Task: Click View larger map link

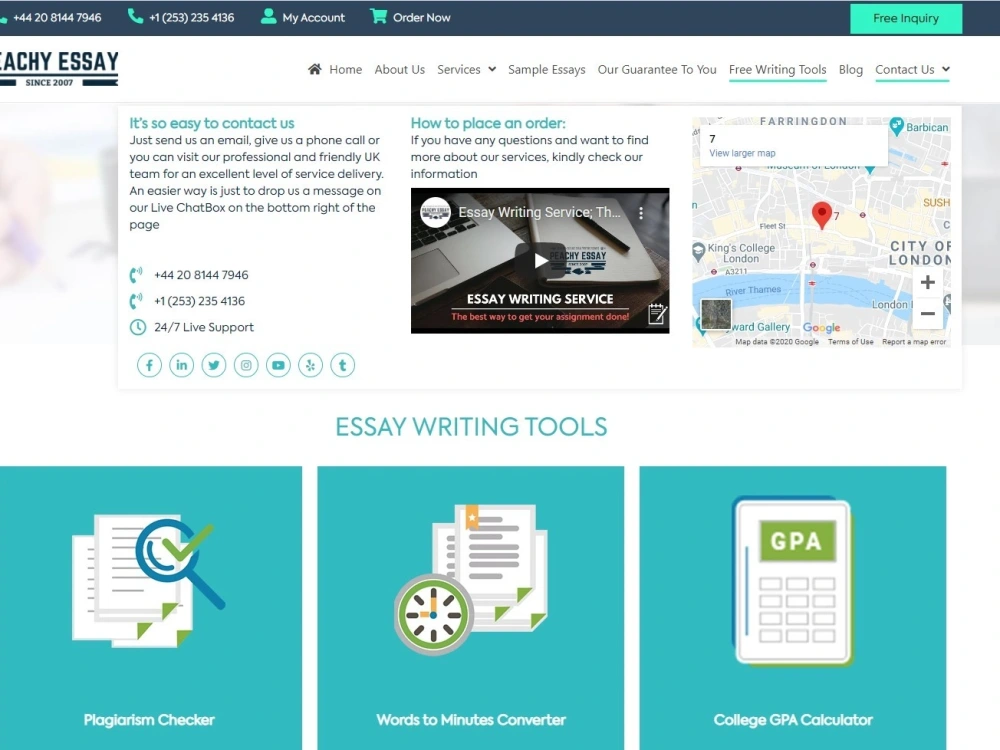Action: pos(742,153)
